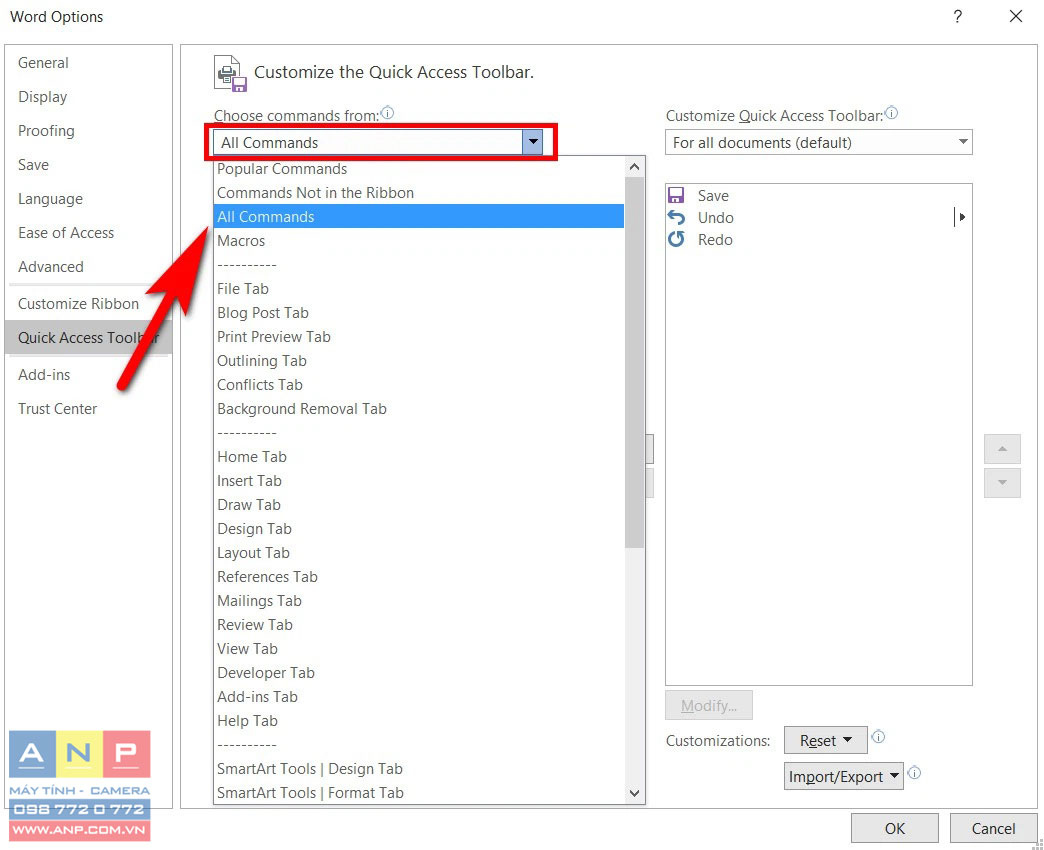Select SmartArt Tools Design Tab option

point(419,769)
